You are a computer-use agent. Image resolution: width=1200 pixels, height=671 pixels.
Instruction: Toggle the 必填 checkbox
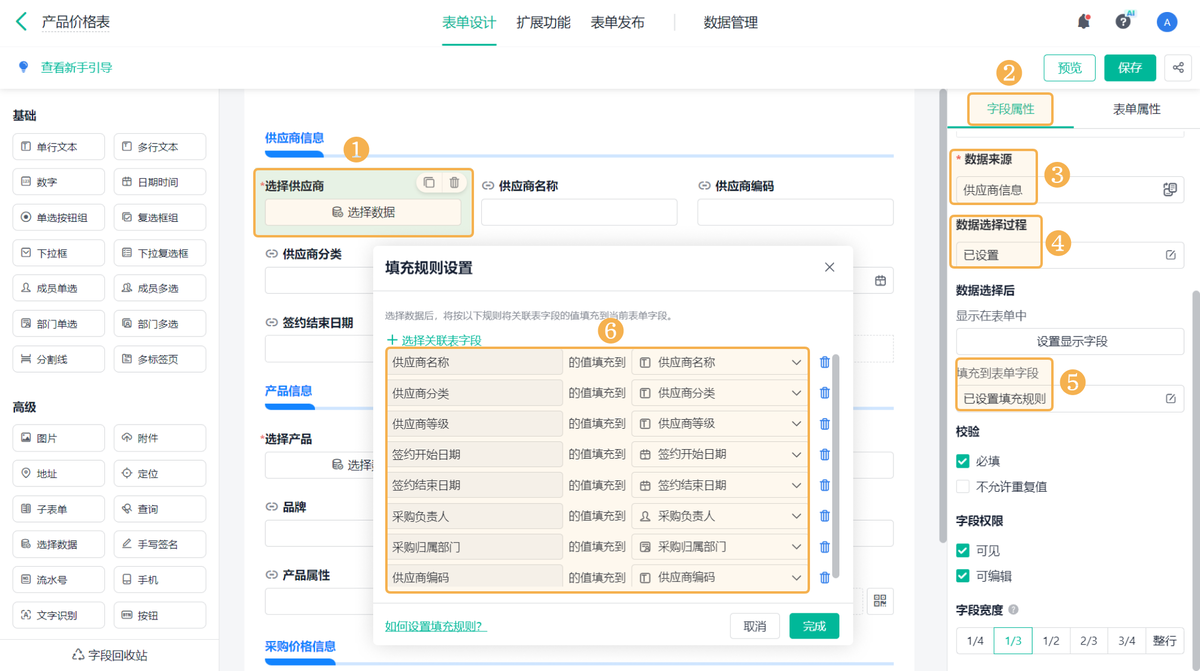pos(963,461)
